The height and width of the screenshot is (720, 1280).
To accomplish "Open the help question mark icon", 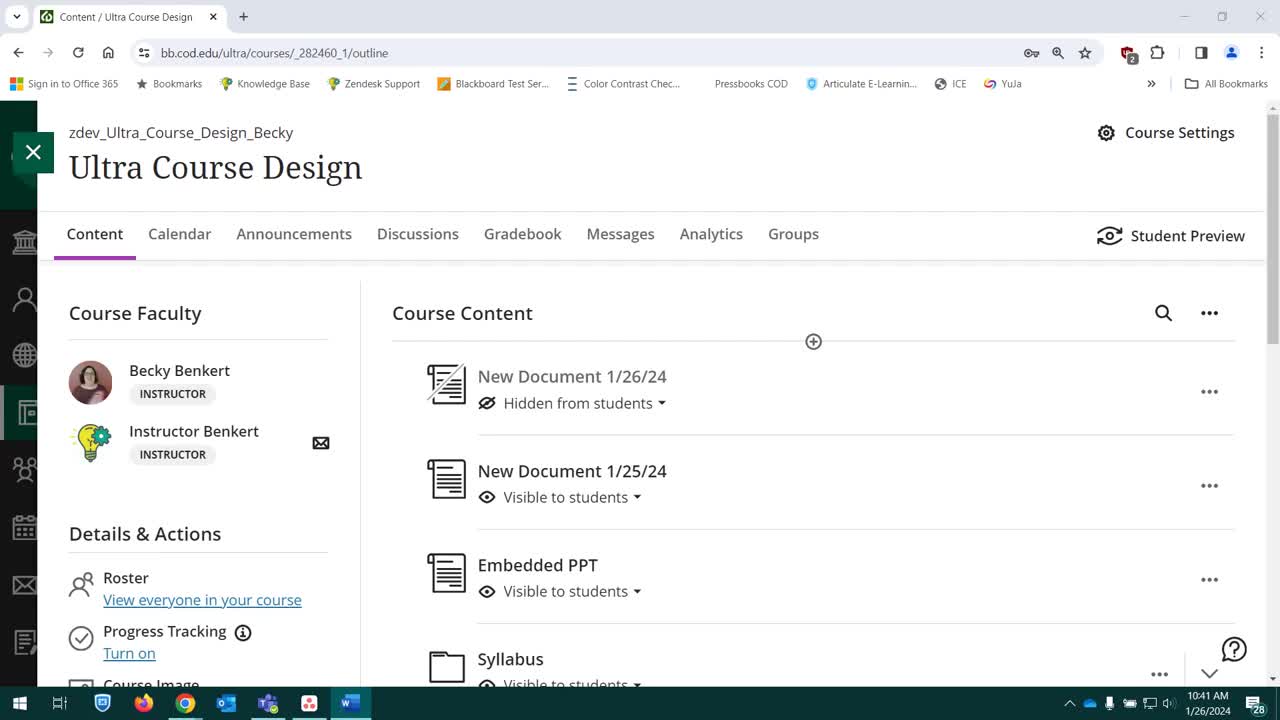I will pos(1234,650).
